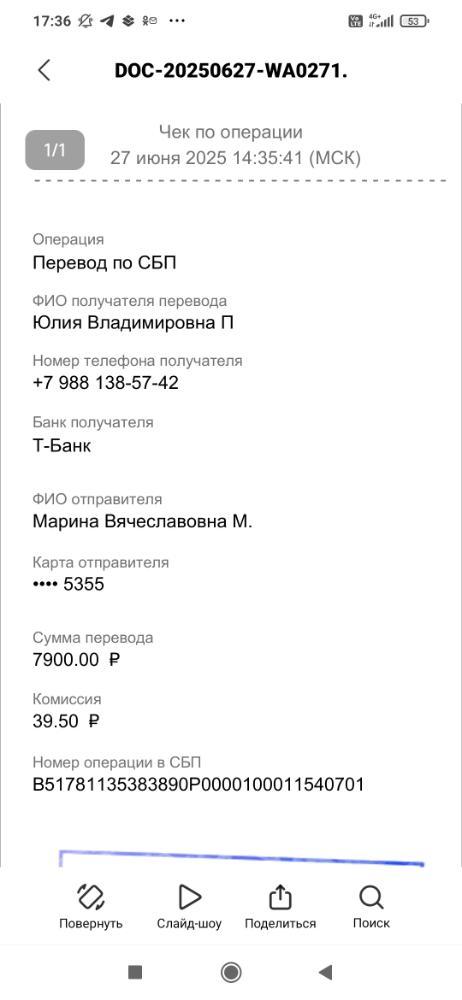Viewport: 462px width, 1000px height.
Task: Open the Поделиться share icon
Action: [x=279, y=897]
